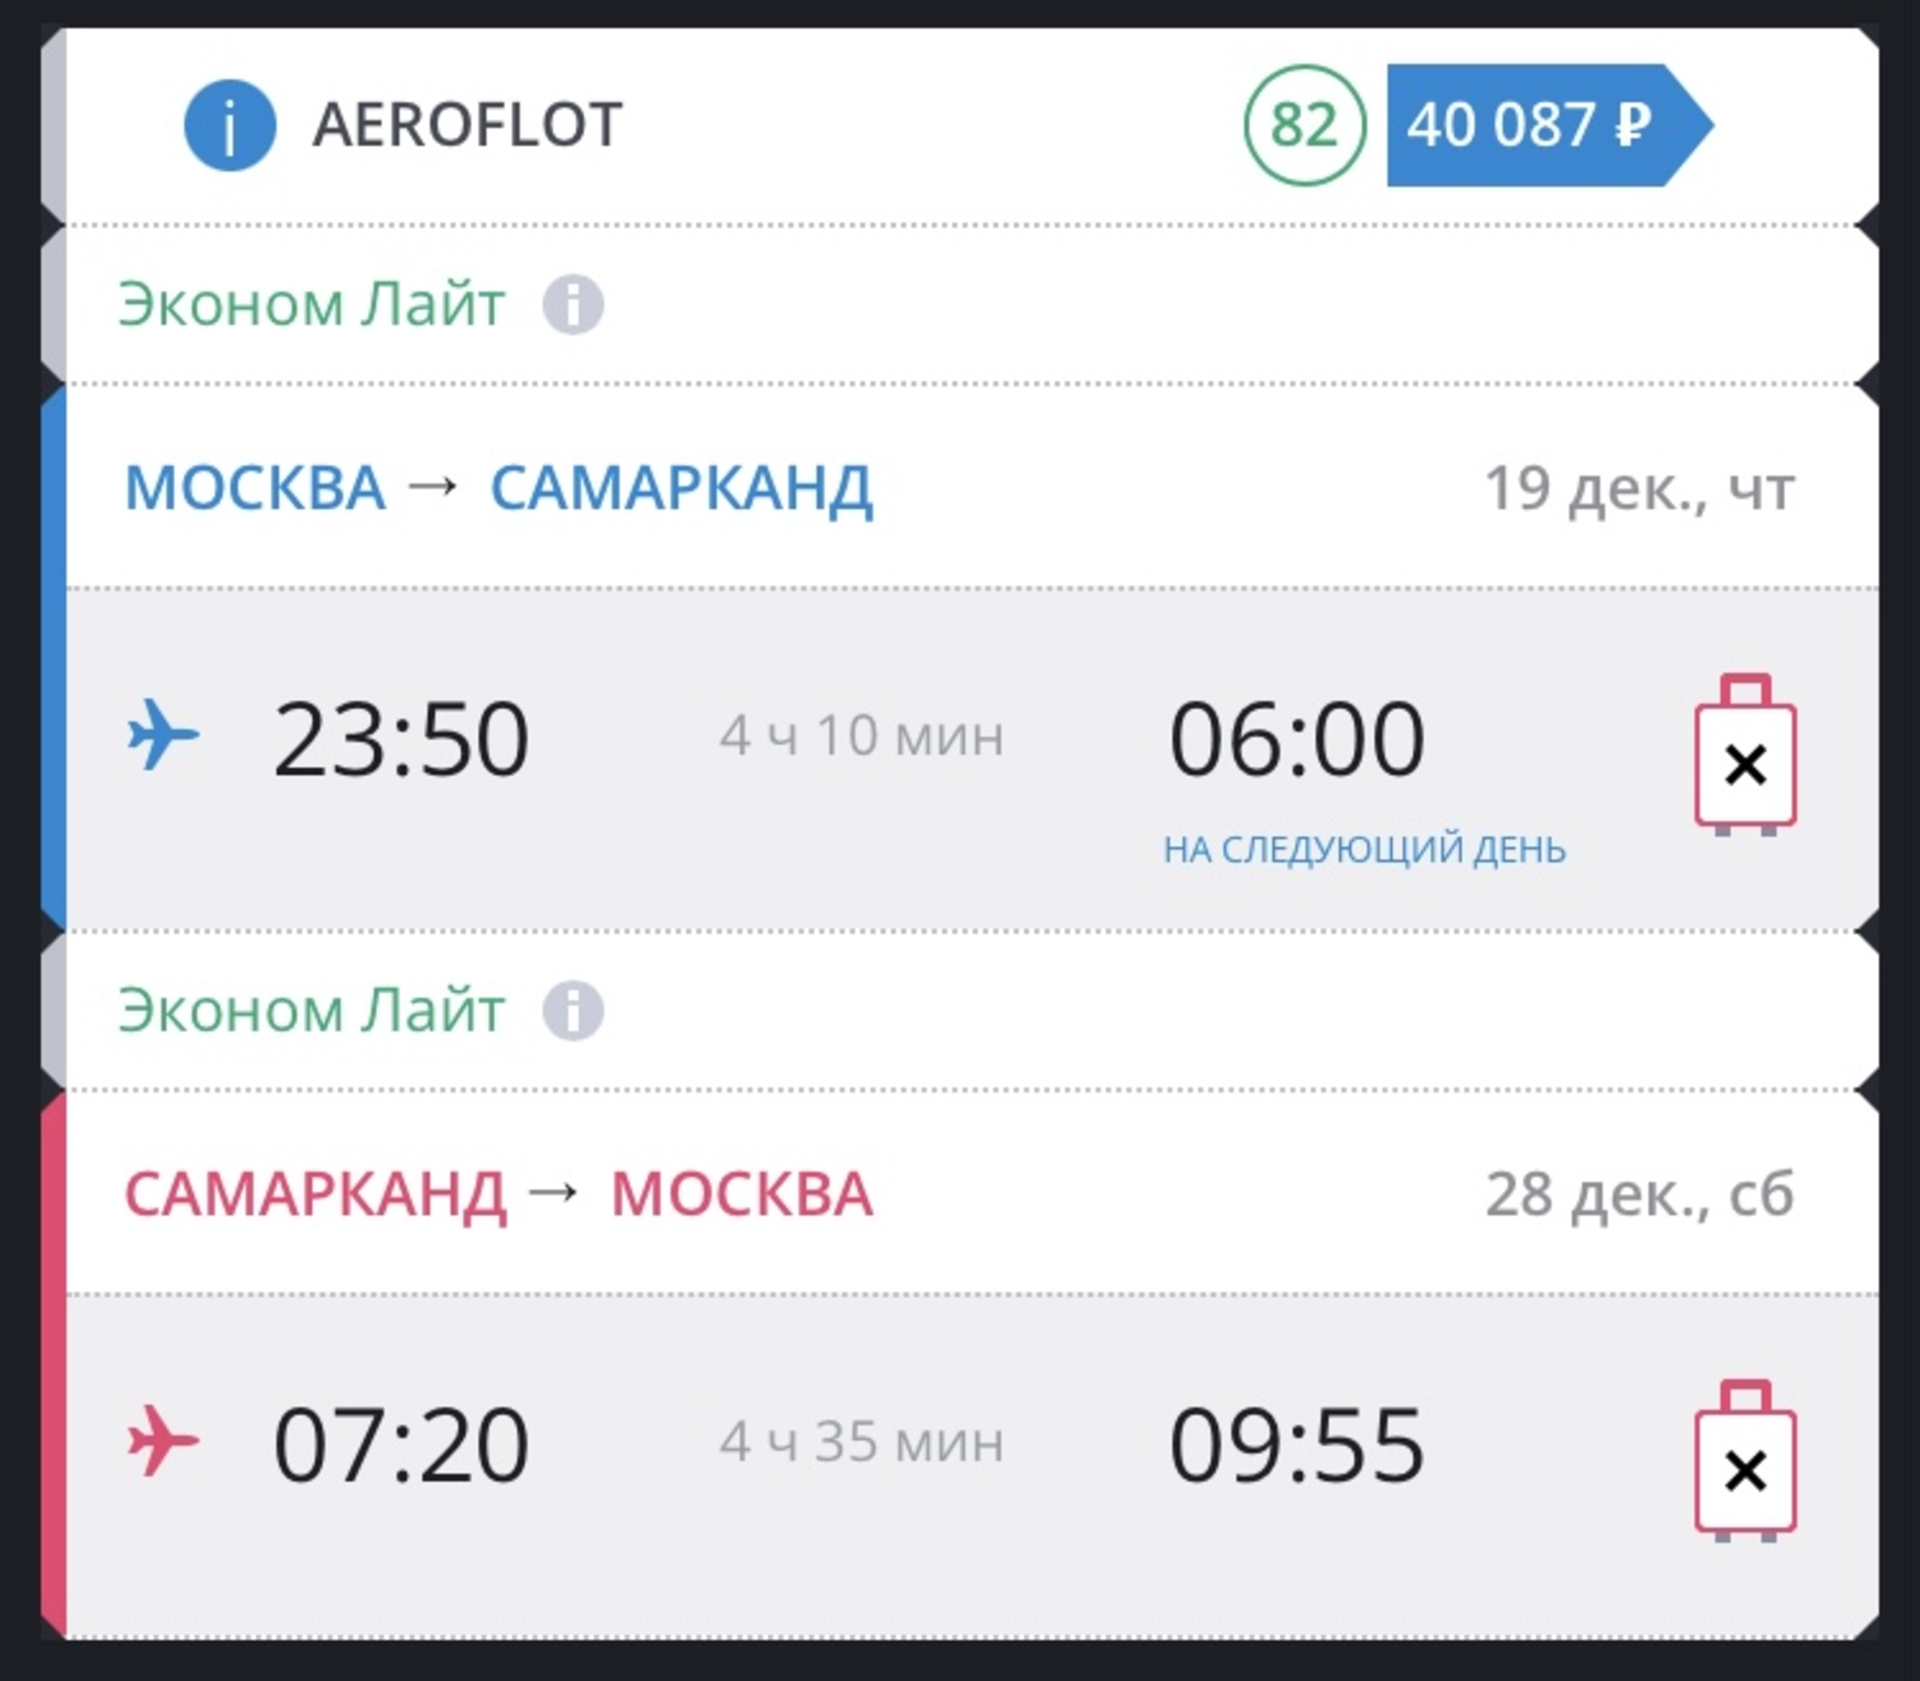
Task: Click the 07:20 return departure time
Action: [x=401, y=1444]
